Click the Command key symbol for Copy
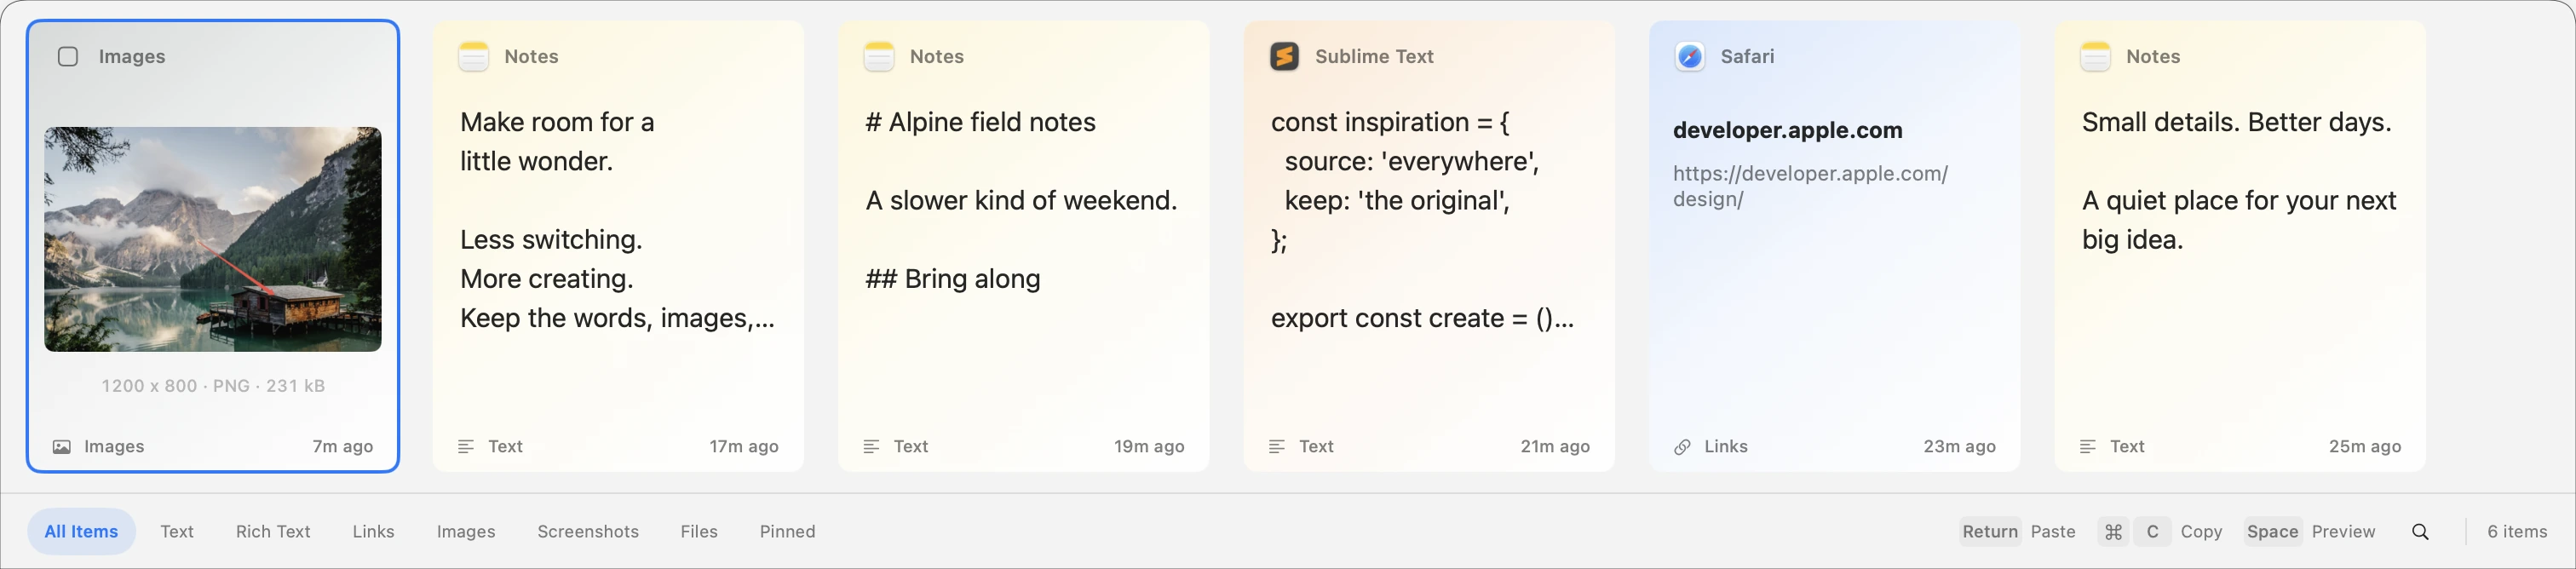This screenshot has height=569, width=2576. pos(2113,532)
